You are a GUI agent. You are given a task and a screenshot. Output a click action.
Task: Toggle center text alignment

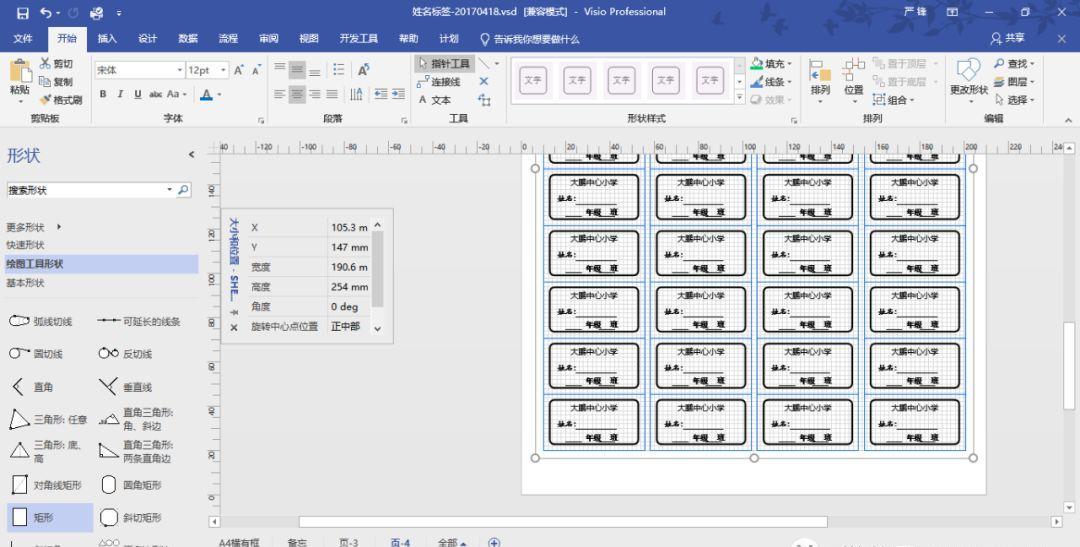point(297,94)
